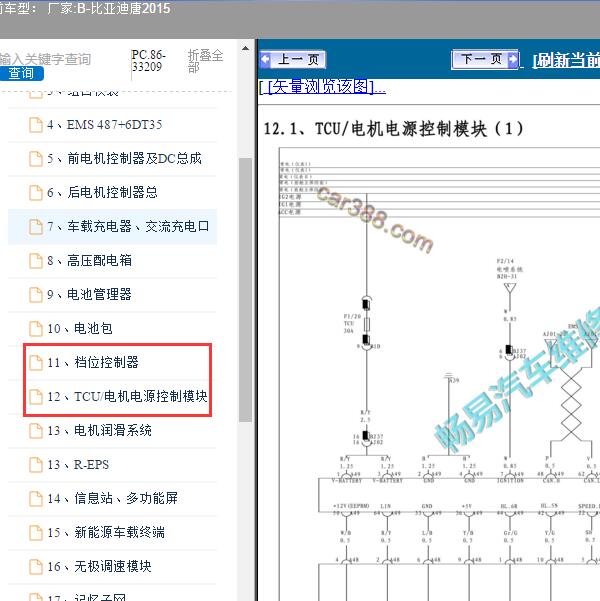Click document icon beside 前电机控制器及DC总成

point(36,159)
